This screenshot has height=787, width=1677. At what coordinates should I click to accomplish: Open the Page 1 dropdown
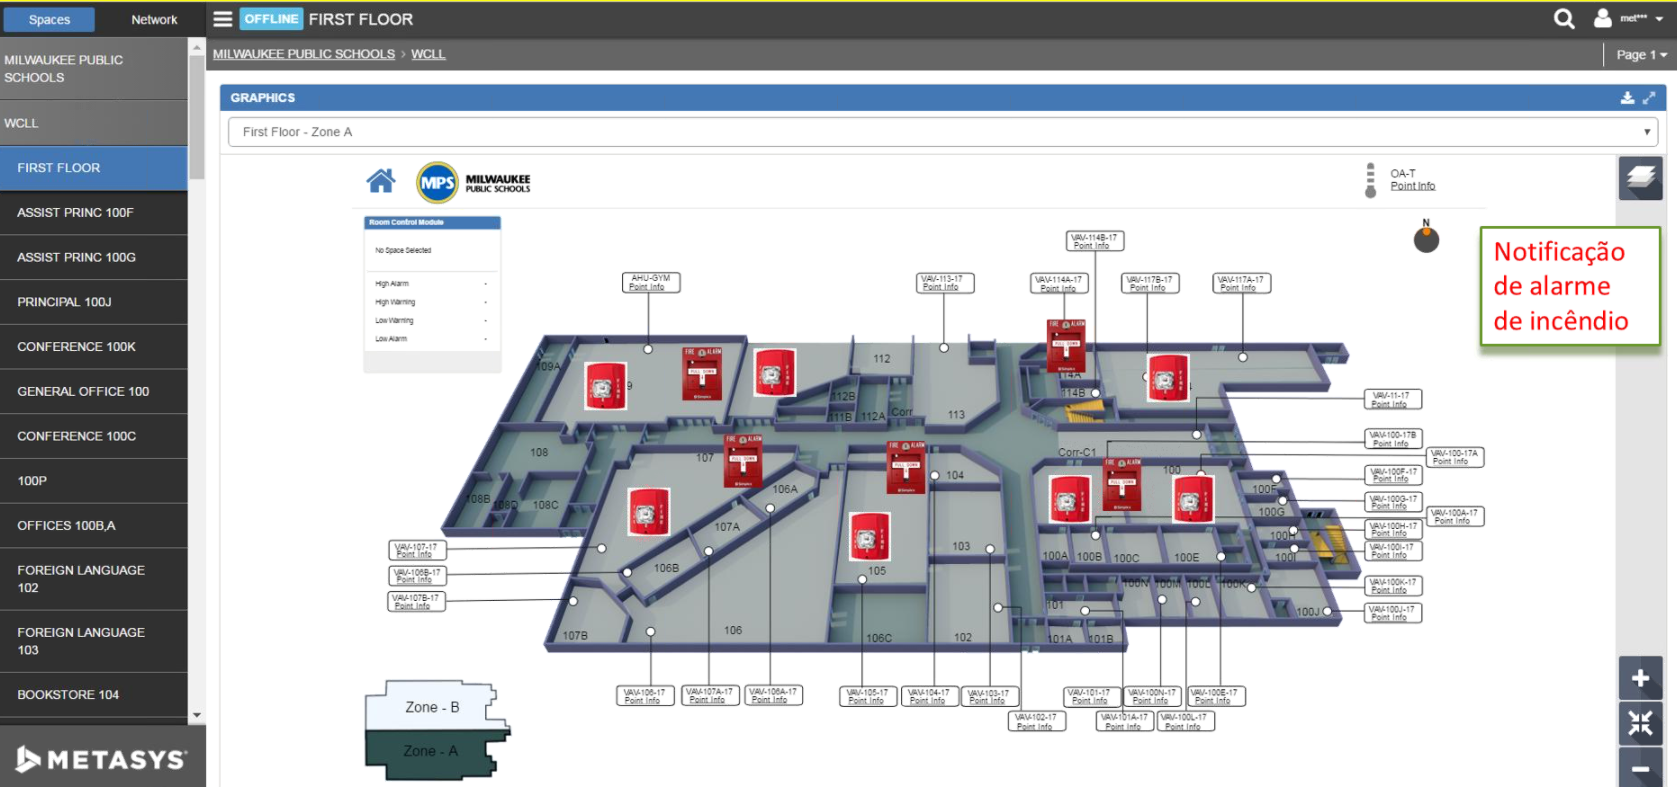1641,55
